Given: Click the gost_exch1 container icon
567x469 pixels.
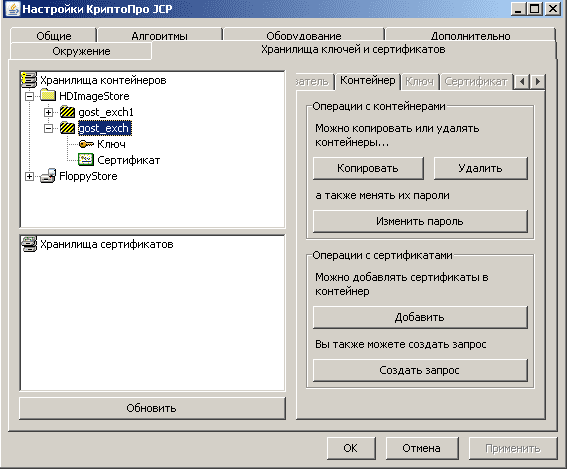Looking at the screenshot, I should pyautogui.click(x=67, y=112).
